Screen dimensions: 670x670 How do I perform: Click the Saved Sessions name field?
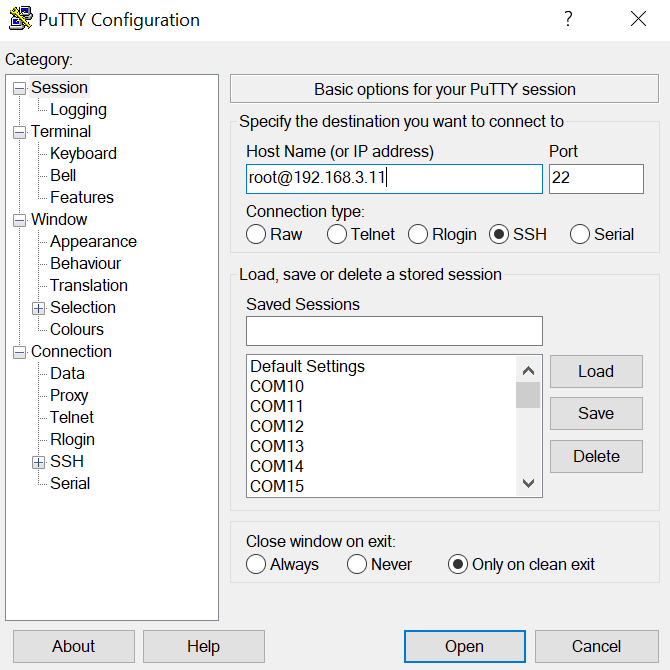pos(394,331)
